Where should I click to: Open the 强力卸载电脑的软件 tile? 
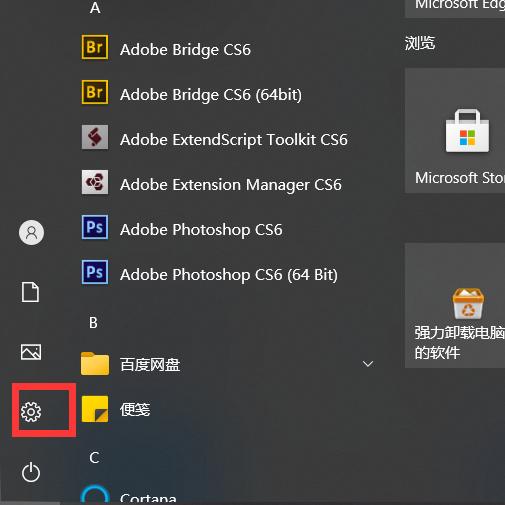click(x=455, y=305)
